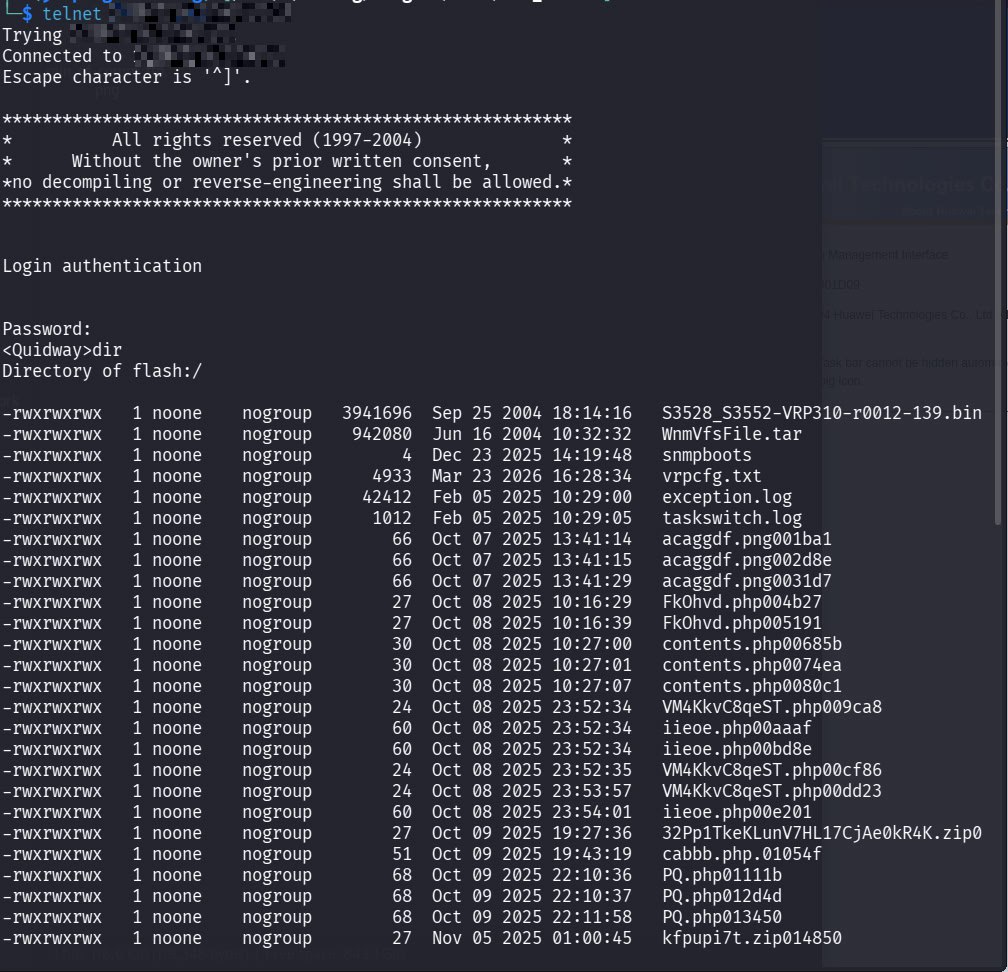
Task: Click the 32Pp1TkeKLunV7HL17CjAe0kR4K.zip0 filename
Action: click(822, 833)
